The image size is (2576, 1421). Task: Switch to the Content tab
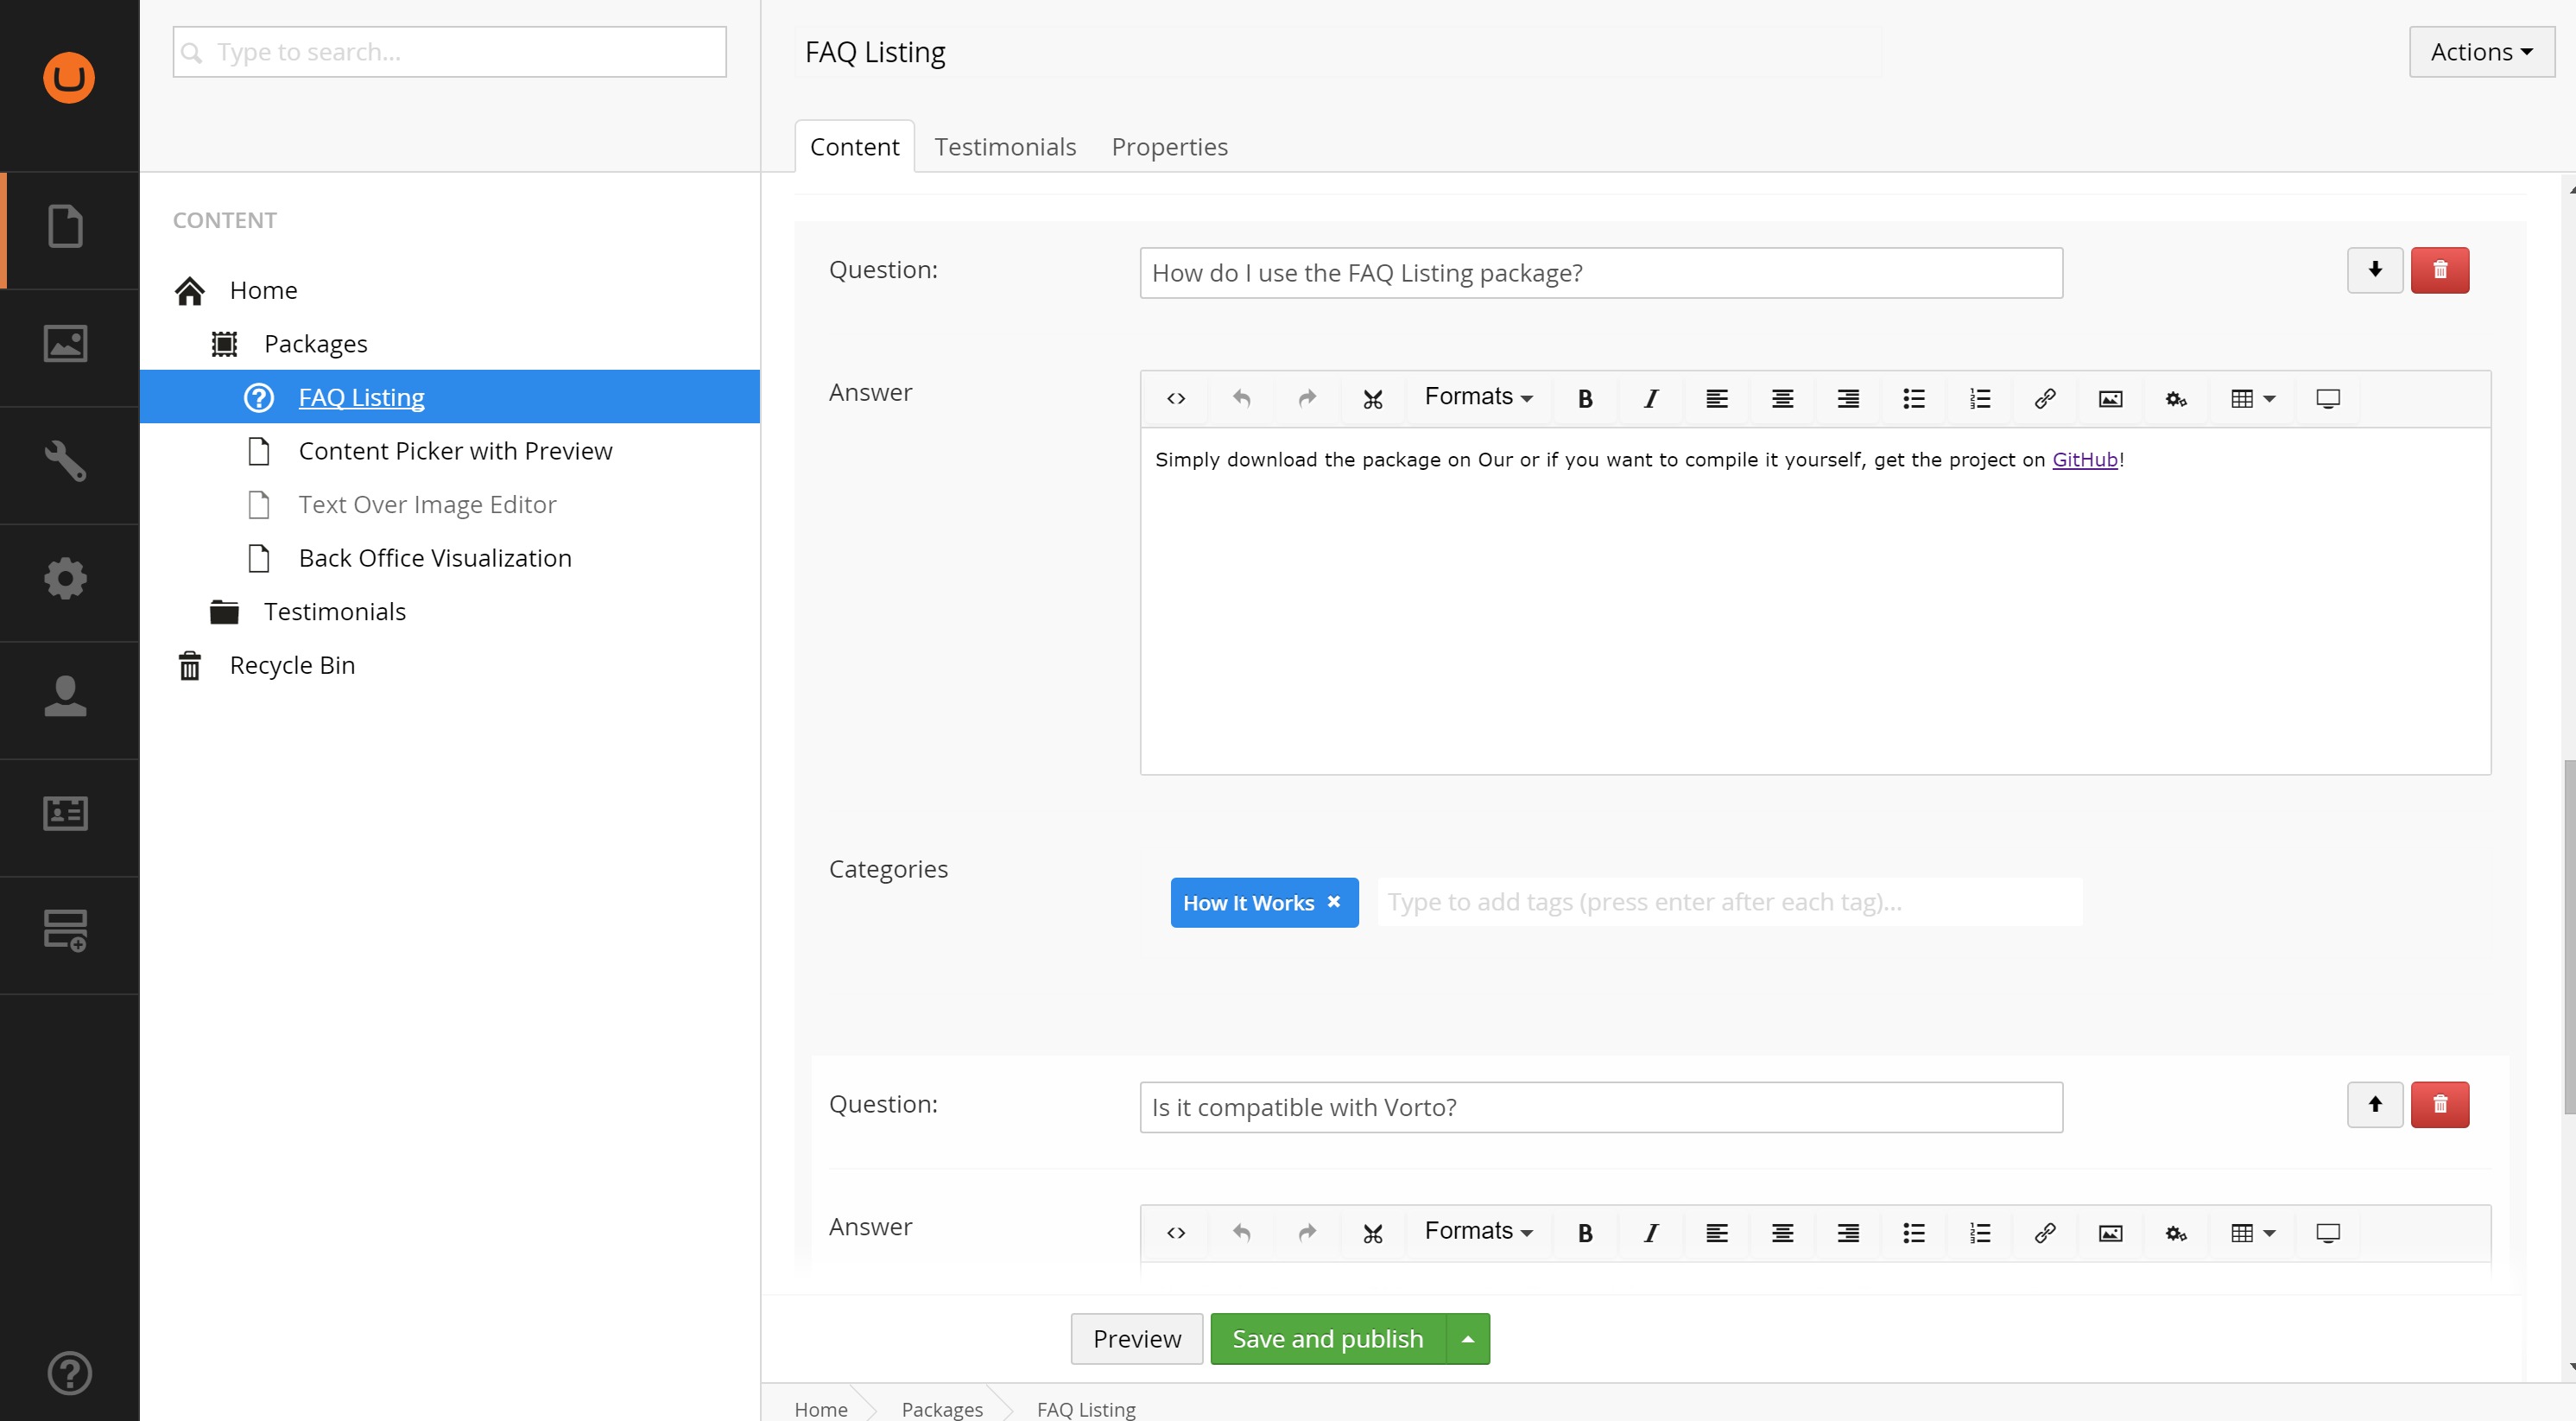tap(854, 147)
